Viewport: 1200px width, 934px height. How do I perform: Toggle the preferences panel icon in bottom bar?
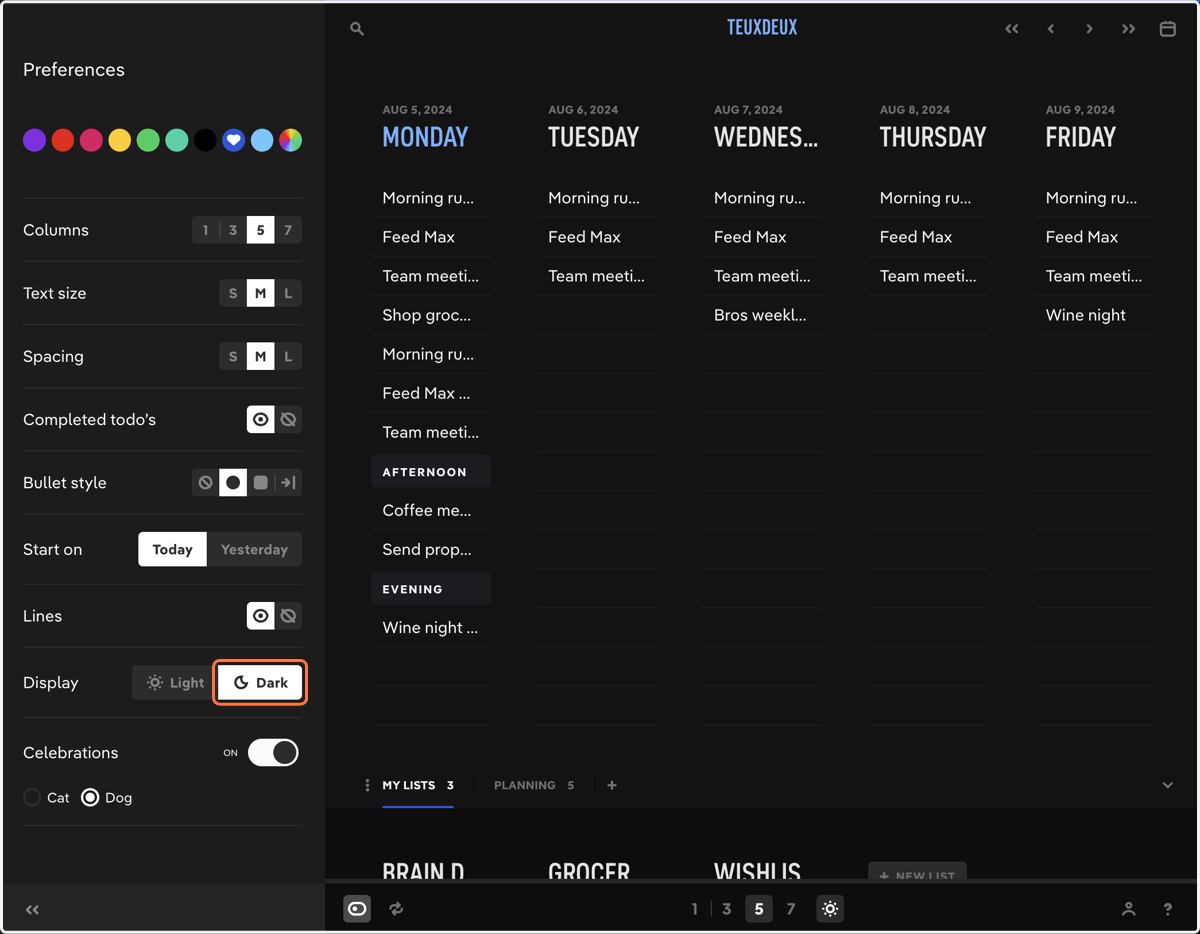357,909
